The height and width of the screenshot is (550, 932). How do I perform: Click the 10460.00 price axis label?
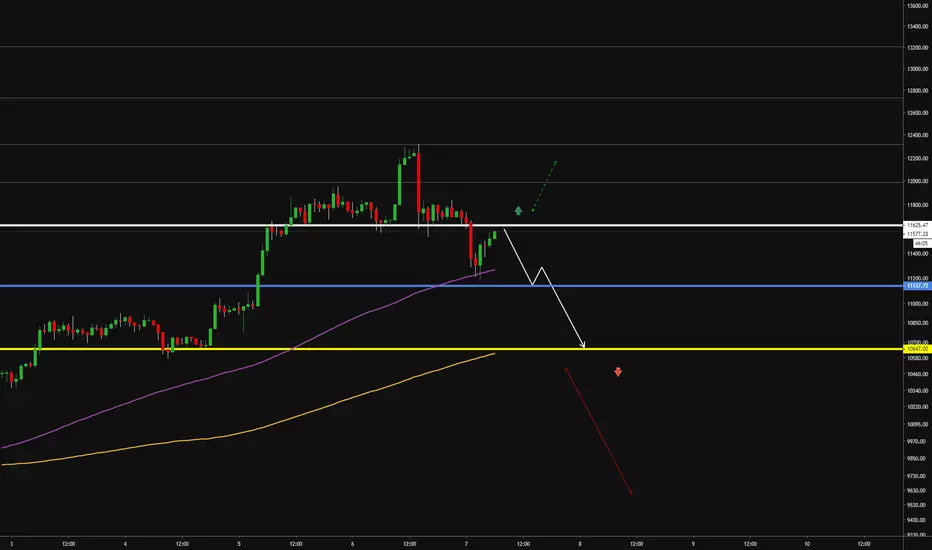coord(918,374)
